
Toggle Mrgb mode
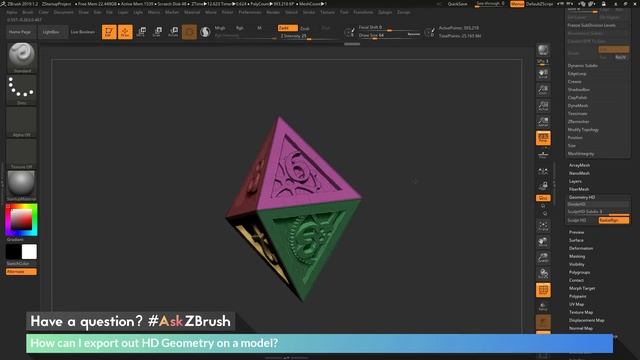click(220, 28)
